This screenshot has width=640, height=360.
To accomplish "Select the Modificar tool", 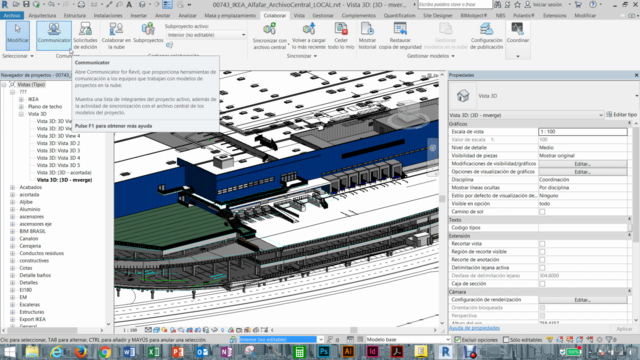I will (x=18, y=36).
